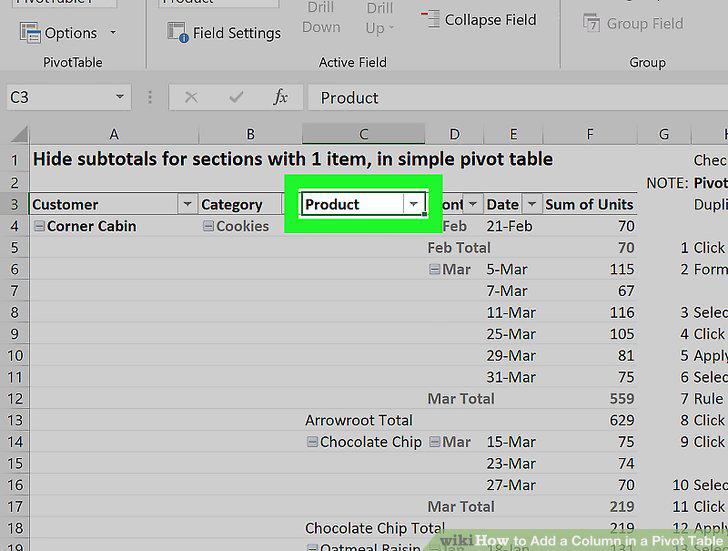
Task: Select column G header
Action: [x=664, y=134]
